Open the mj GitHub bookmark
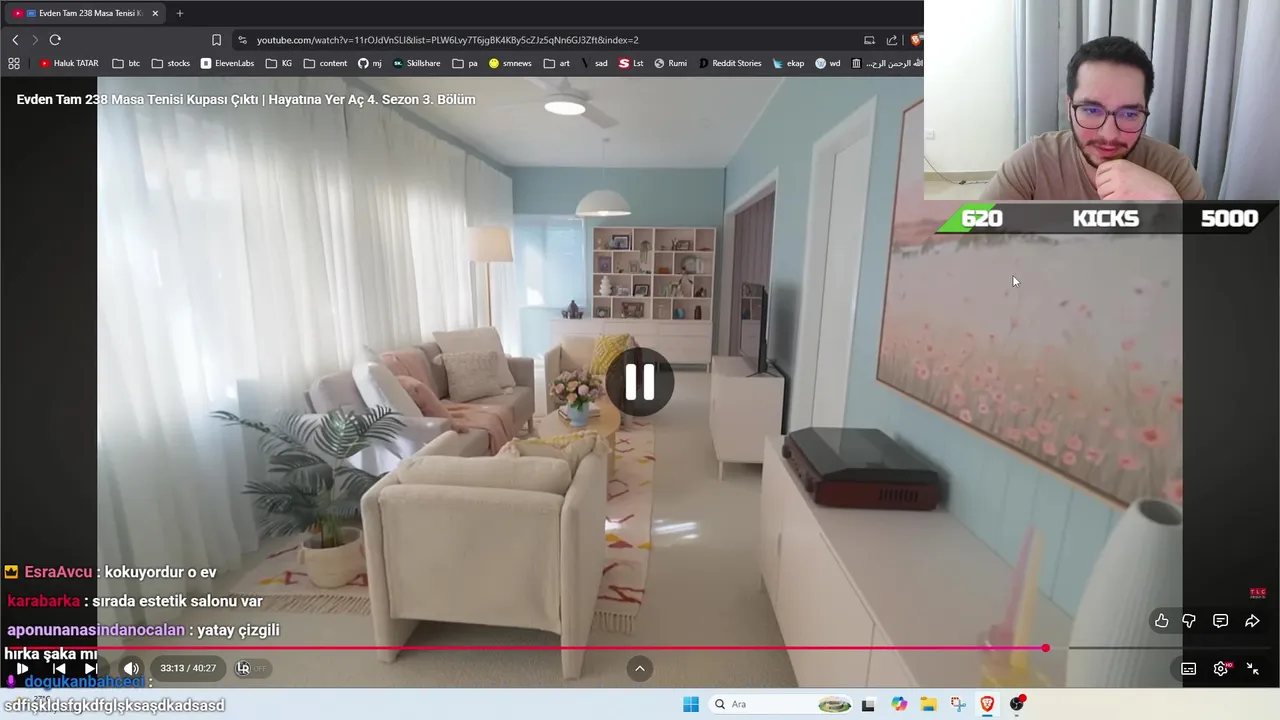Viewport: 1280px width, 720px height. pos(370,63)
